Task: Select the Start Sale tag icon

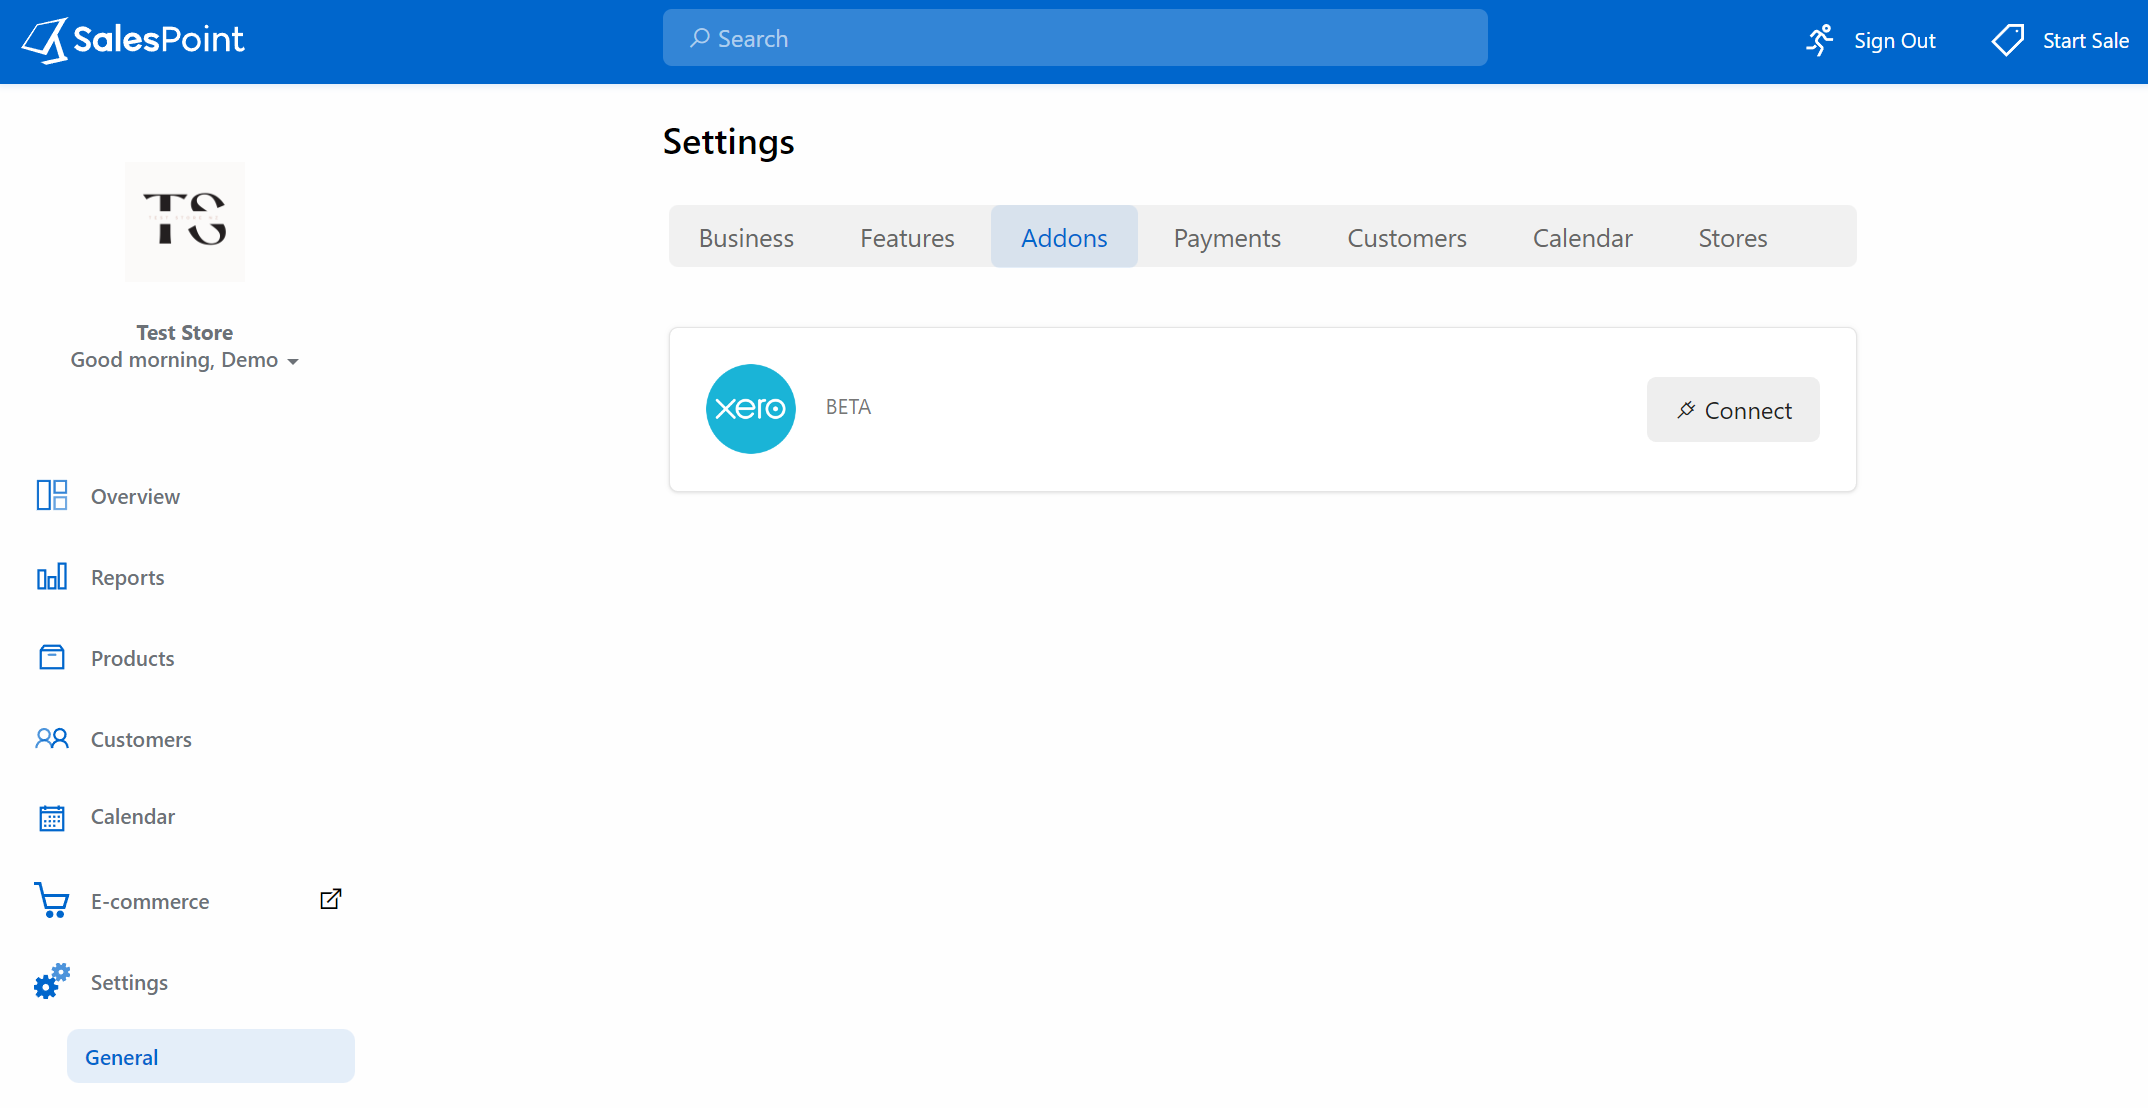Action: click(2007, 40)
